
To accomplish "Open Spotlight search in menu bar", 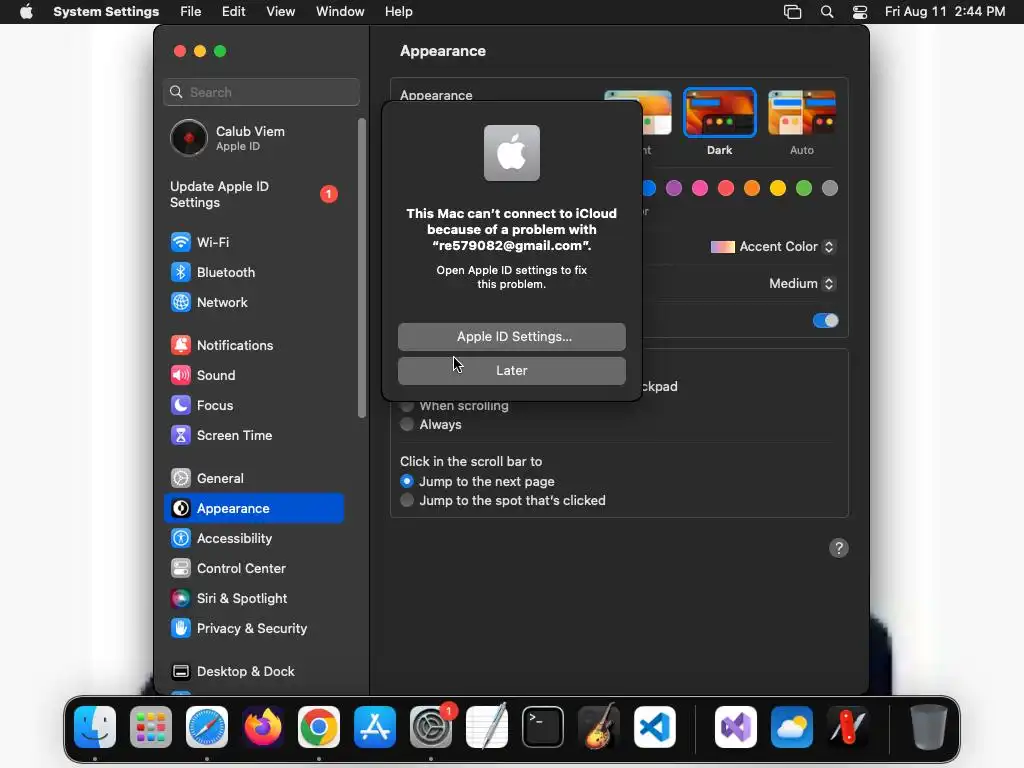I will pyautogui.click(x=827, y=12).
